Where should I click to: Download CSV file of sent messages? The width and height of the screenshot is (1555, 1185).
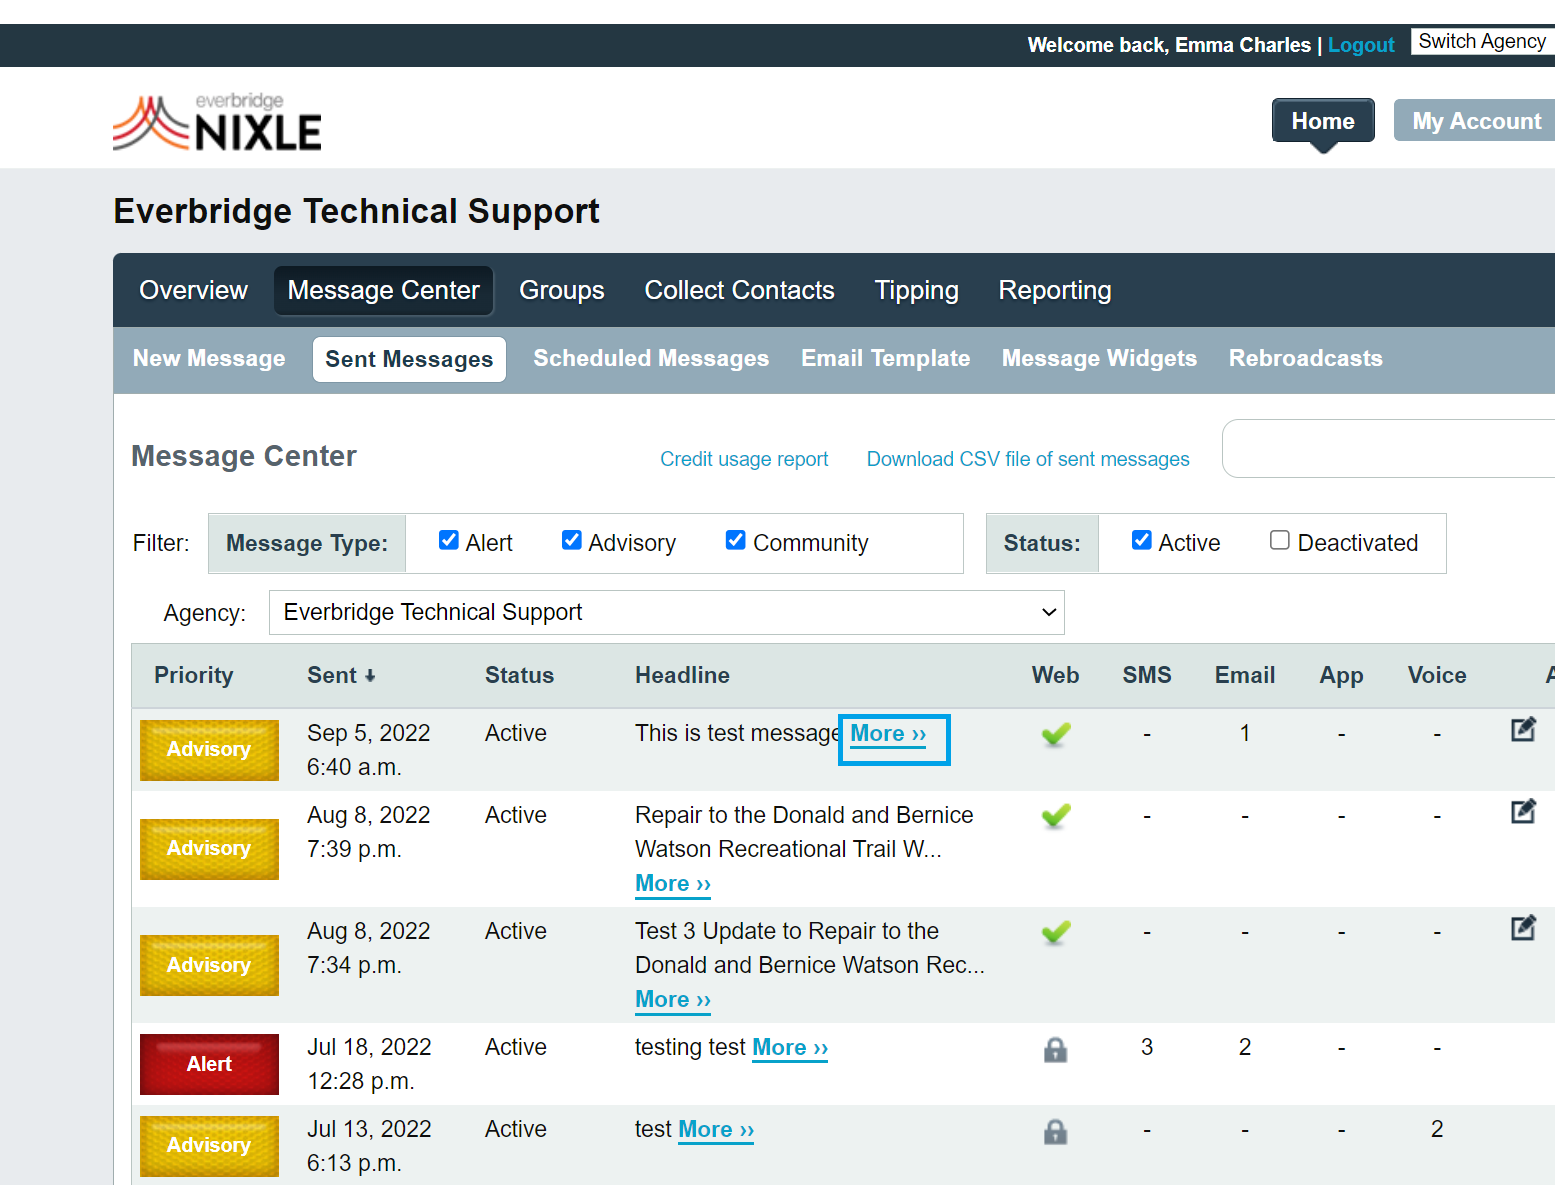pos(1028,459)
